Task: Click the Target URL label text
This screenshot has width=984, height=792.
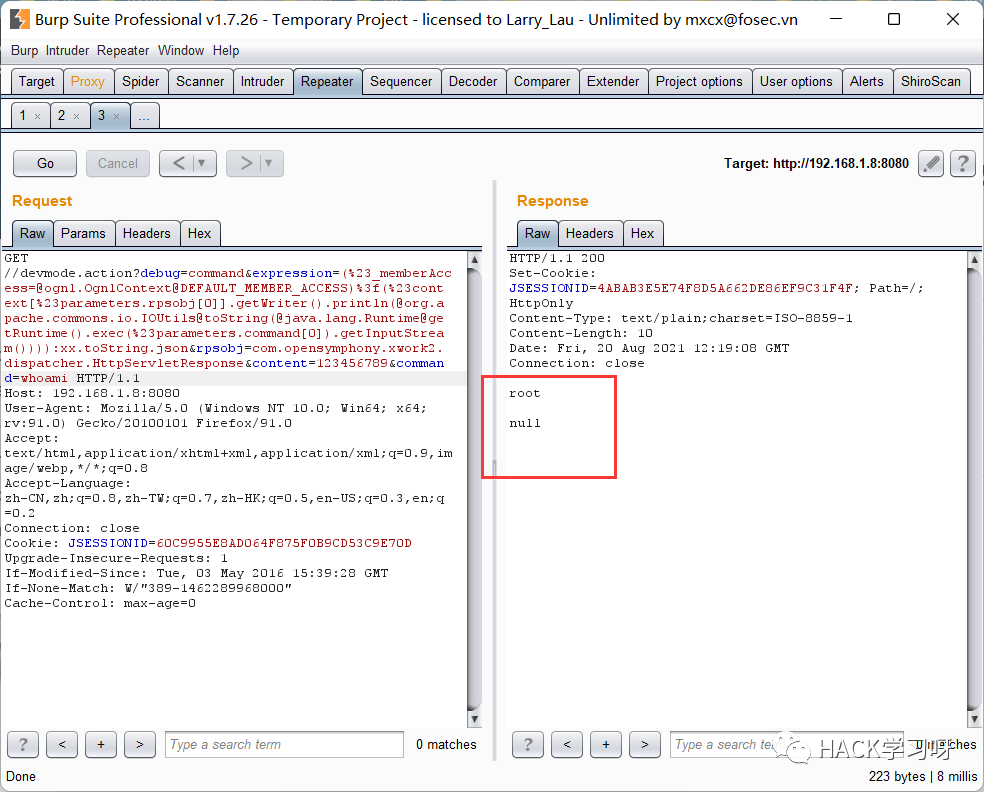Action: point(816,164)
